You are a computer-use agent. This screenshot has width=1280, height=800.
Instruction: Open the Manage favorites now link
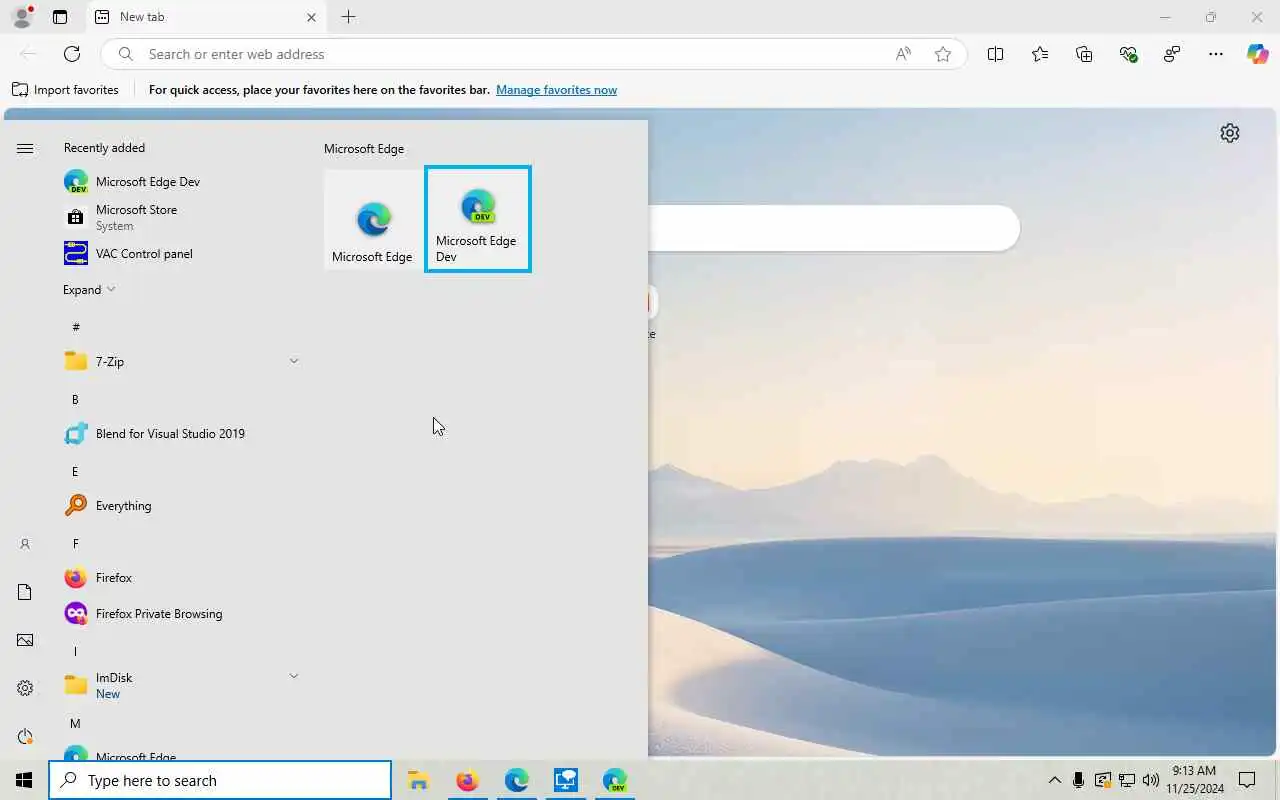(x=556, y=90)
